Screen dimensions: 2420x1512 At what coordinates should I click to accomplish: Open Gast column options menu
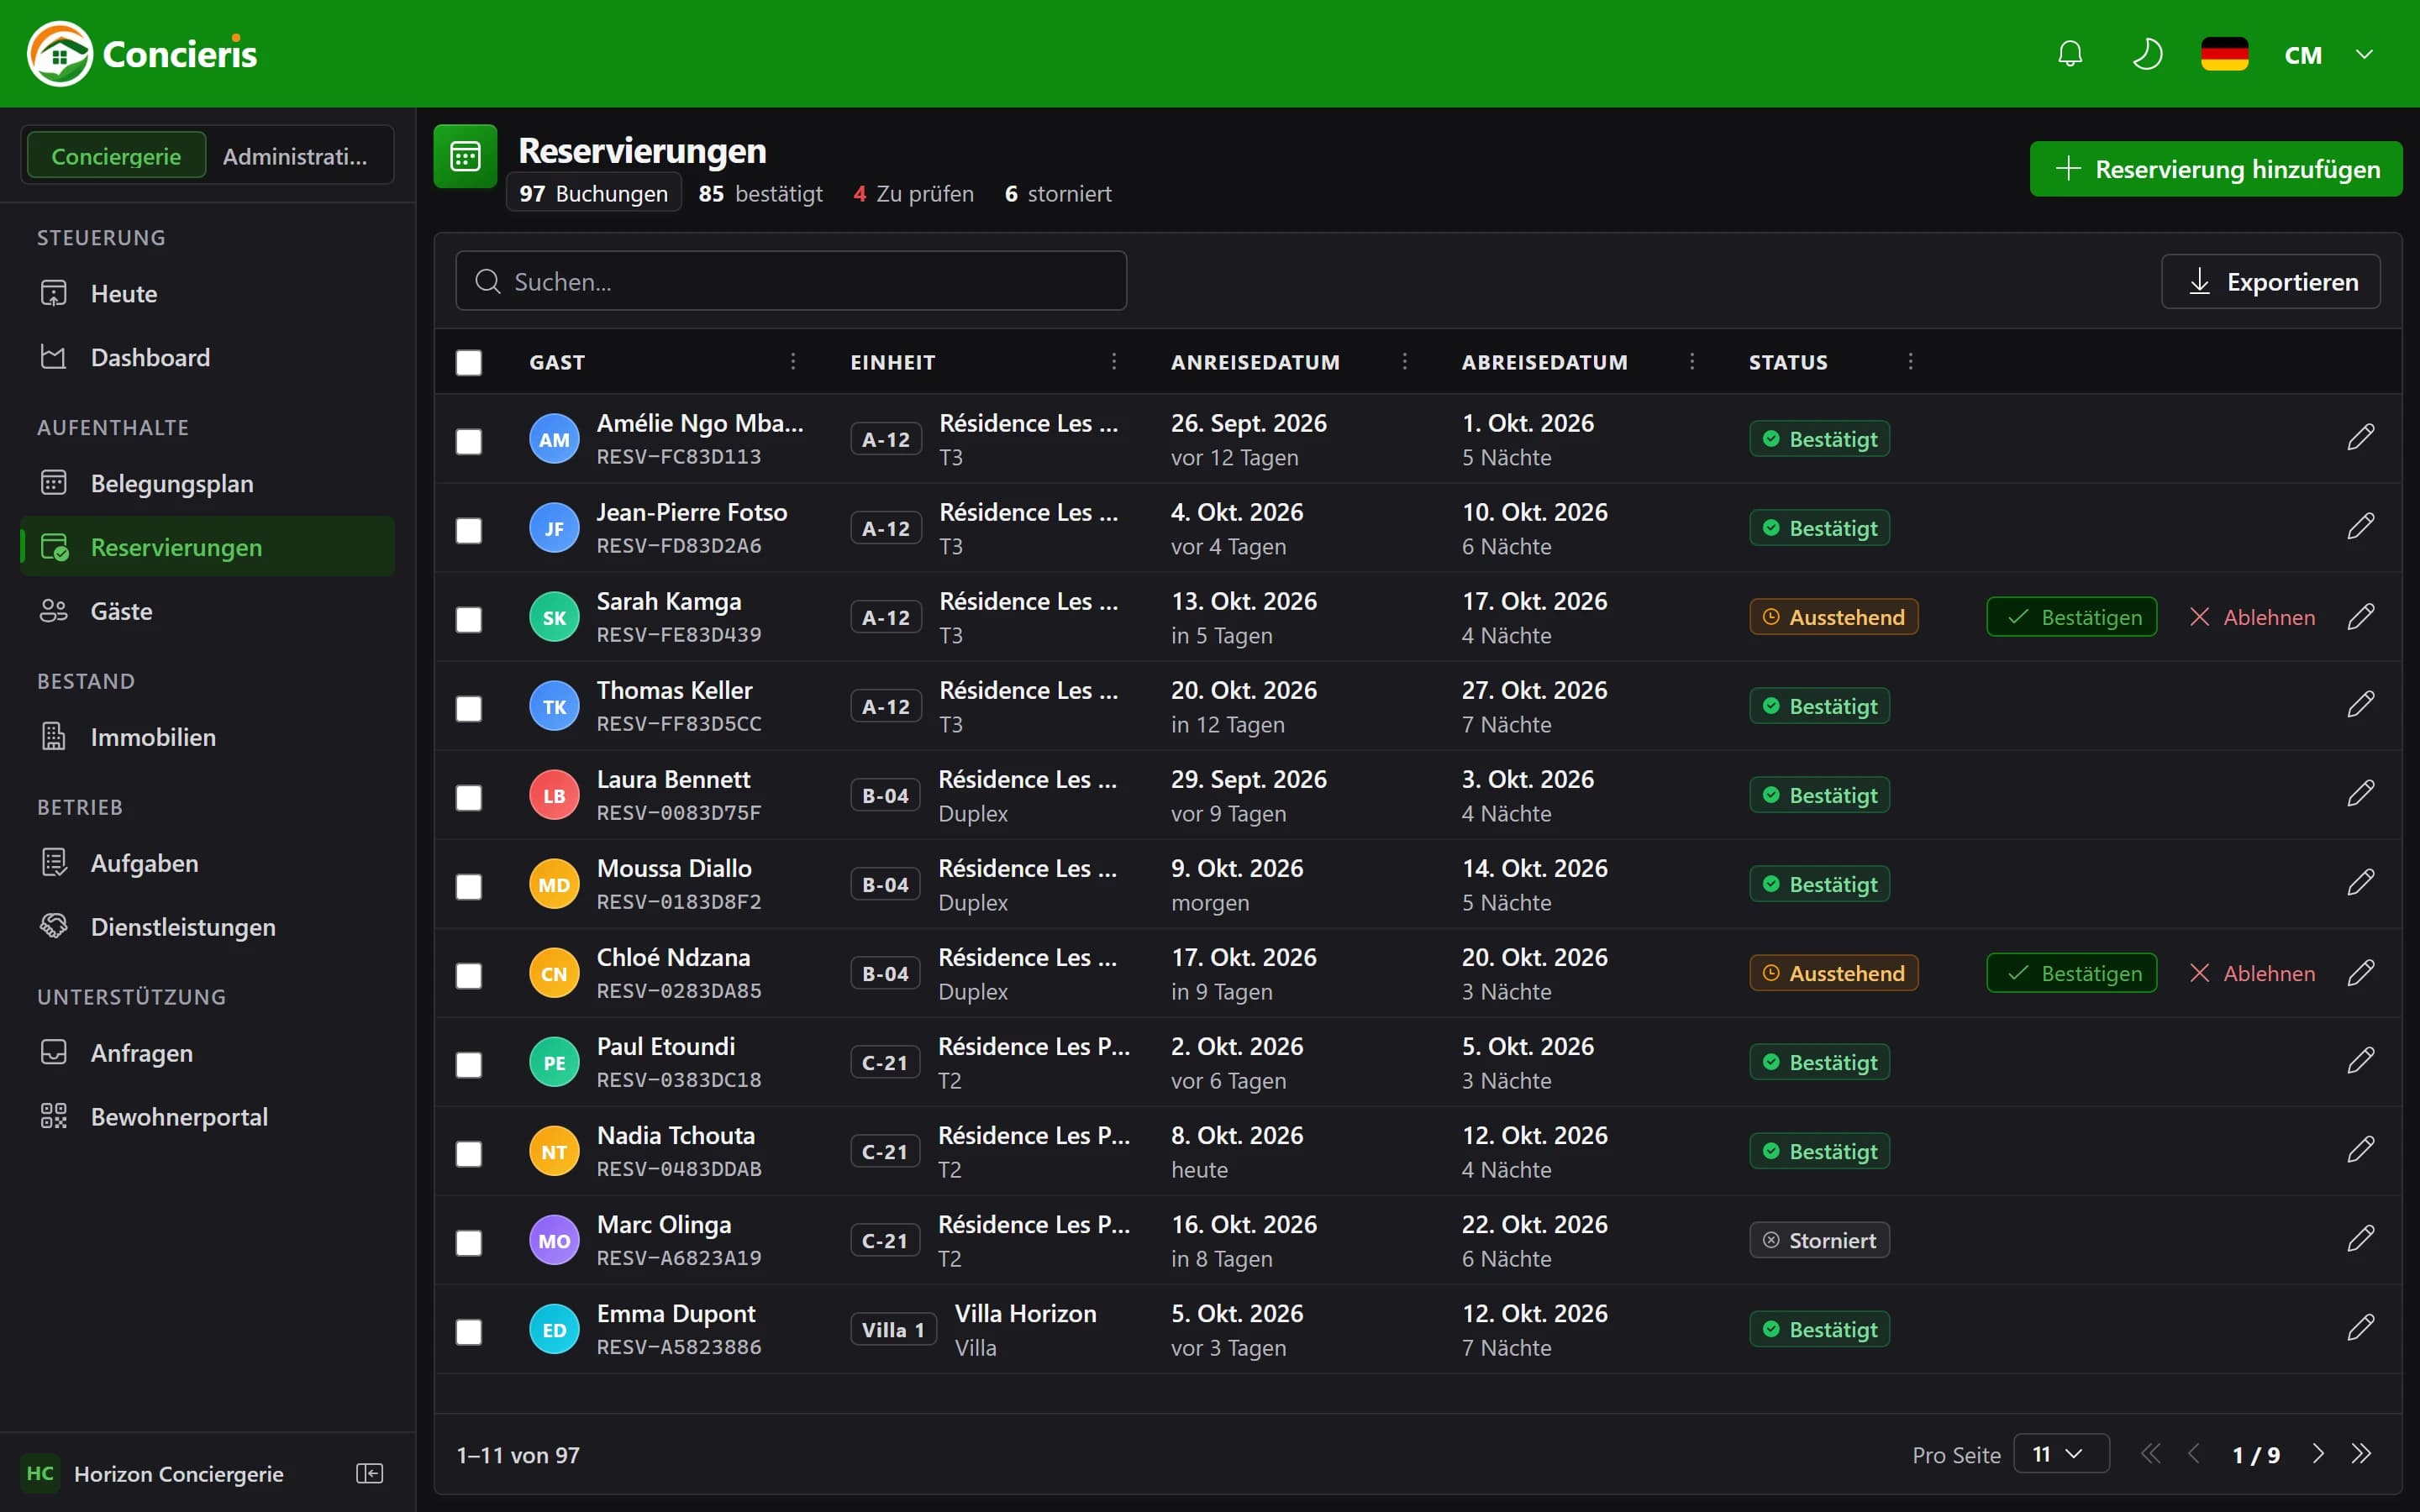click(x=793, y=361)
